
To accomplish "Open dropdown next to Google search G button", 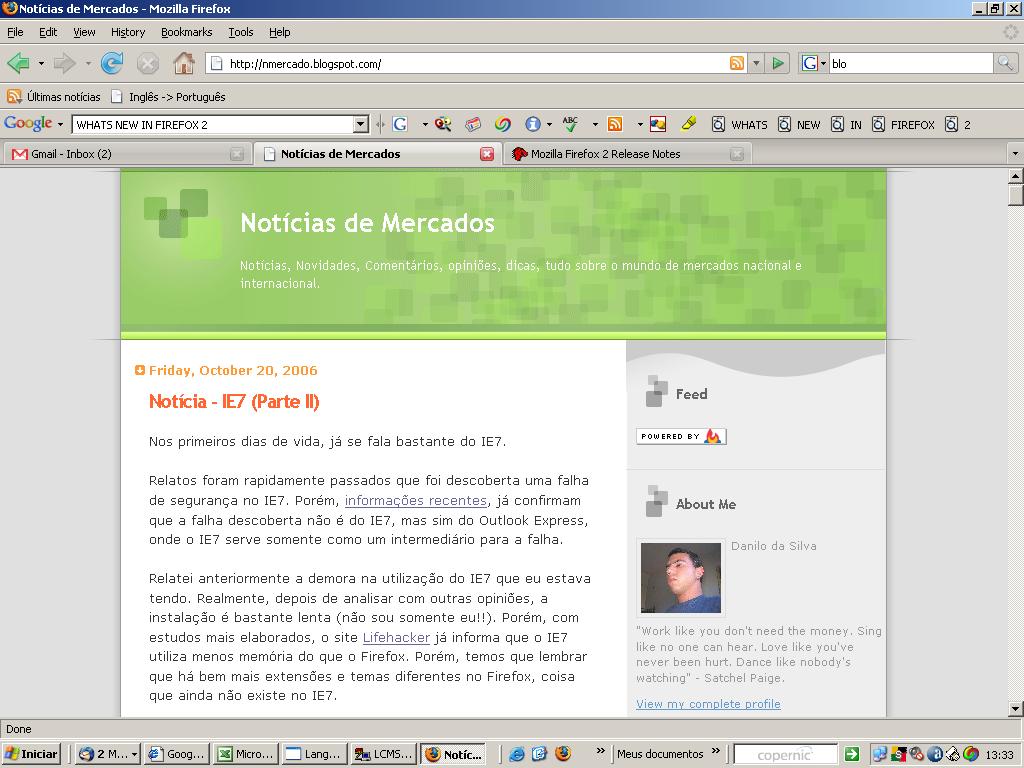I will [424, 124].
